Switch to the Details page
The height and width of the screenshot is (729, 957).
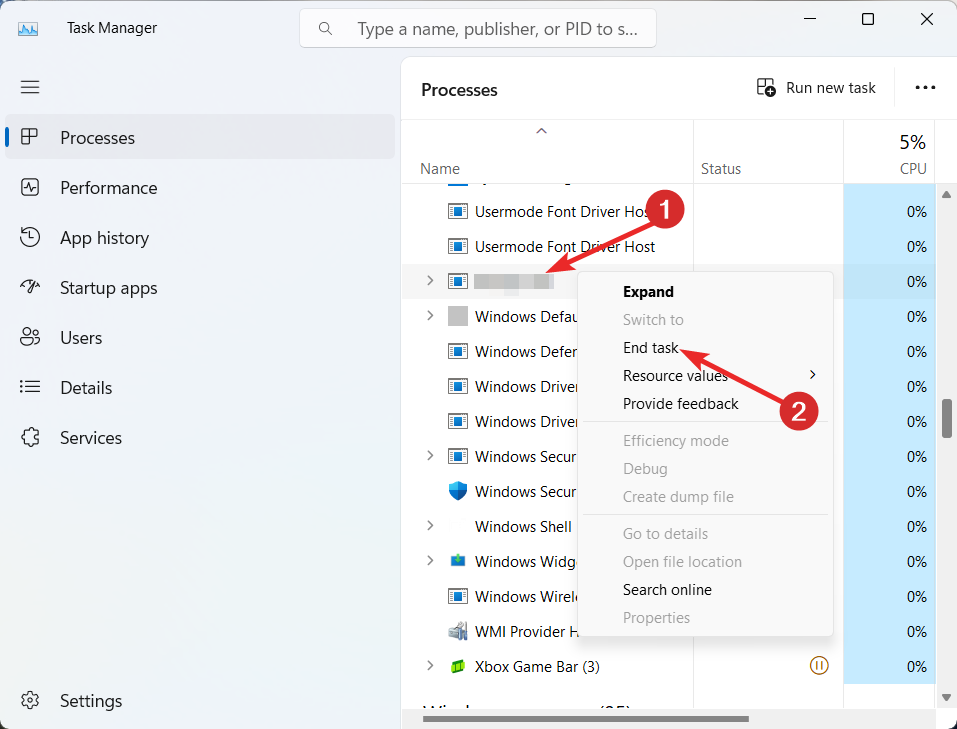point(86,388)
